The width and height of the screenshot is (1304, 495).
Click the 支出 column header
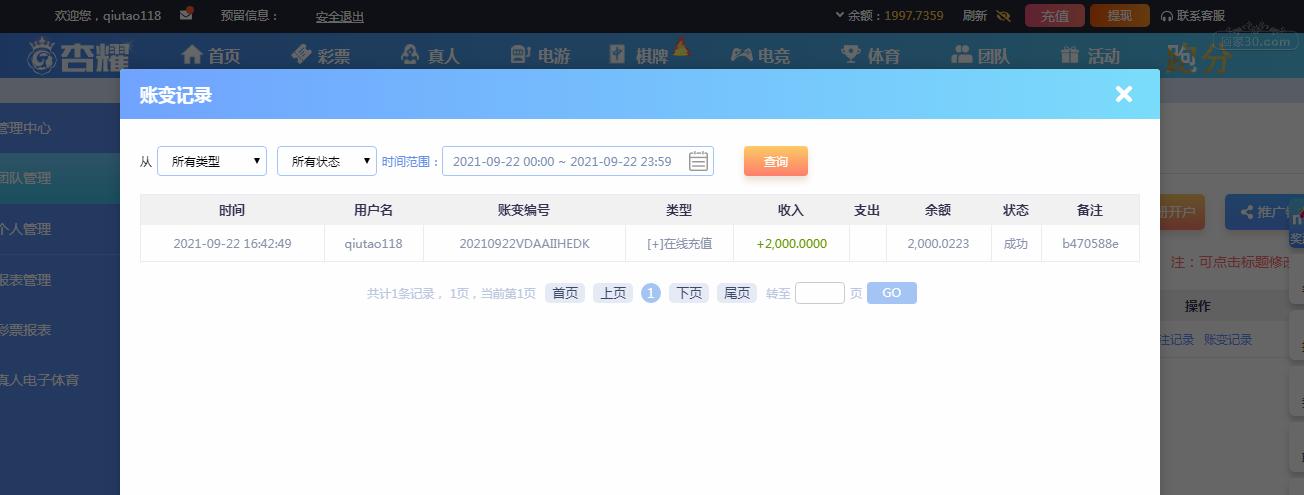coord(867,210)
